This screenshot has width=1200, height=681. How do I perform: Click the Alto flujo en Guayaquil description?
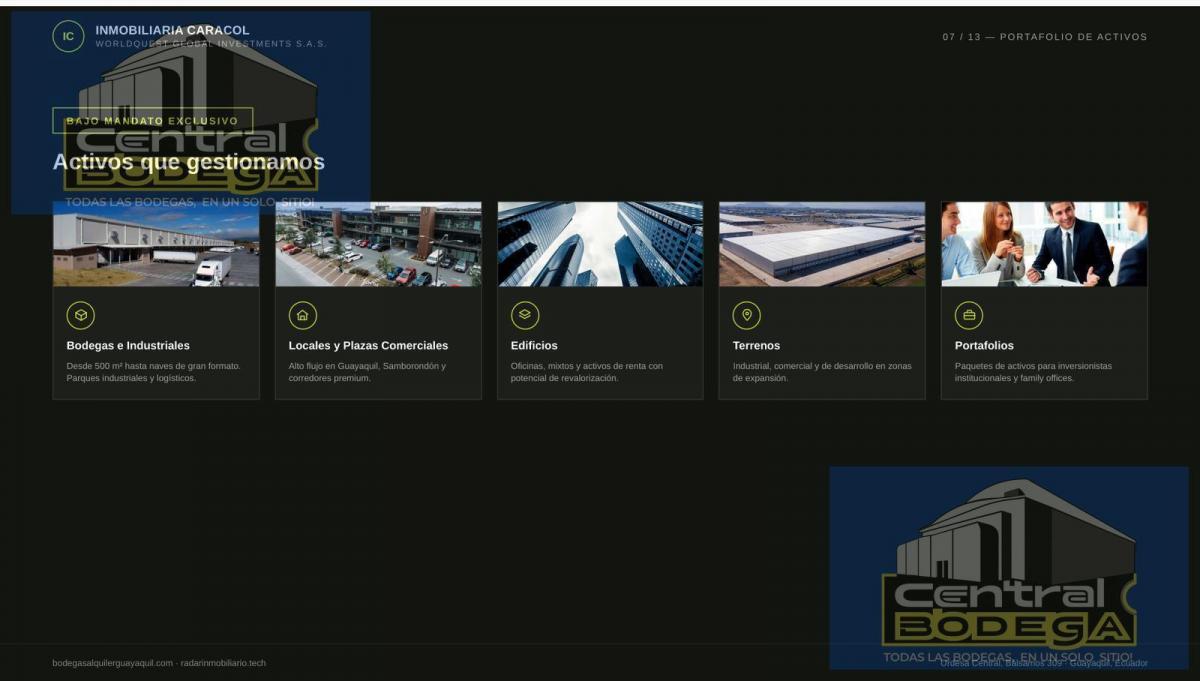367,372
